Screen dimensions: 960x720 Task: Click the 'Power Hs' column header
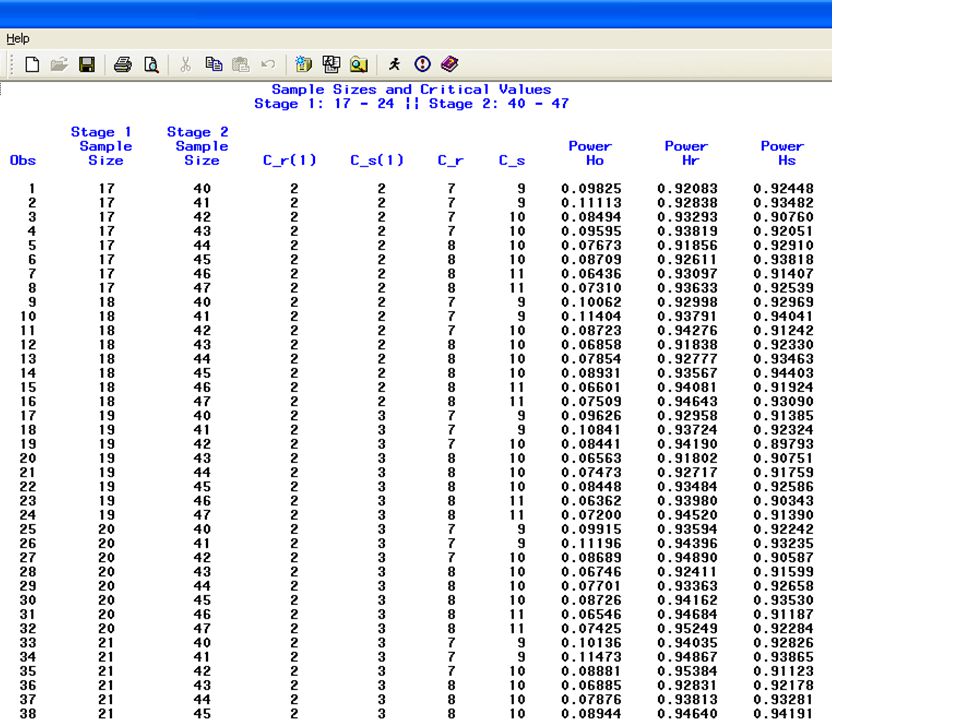pos(782,153)
